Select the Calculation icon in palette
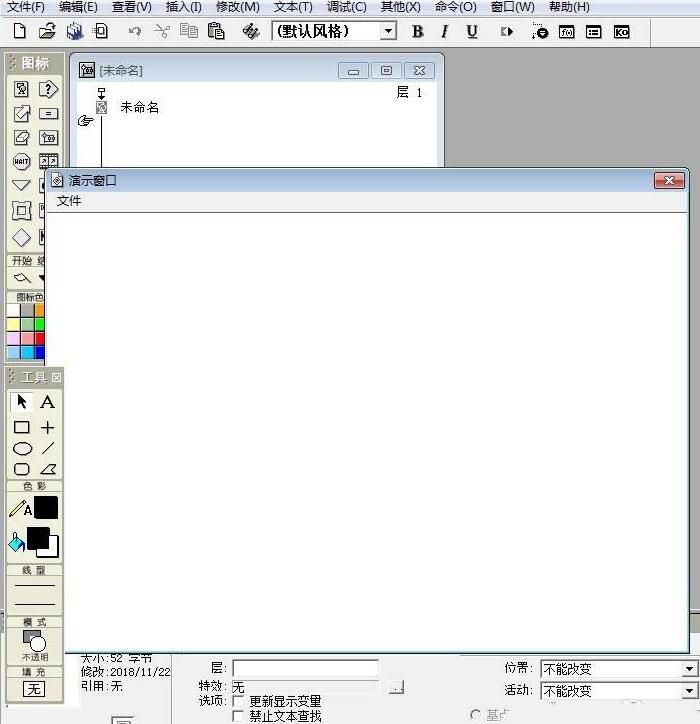This screenshot has width=700, height=724. tap(48, 114)
